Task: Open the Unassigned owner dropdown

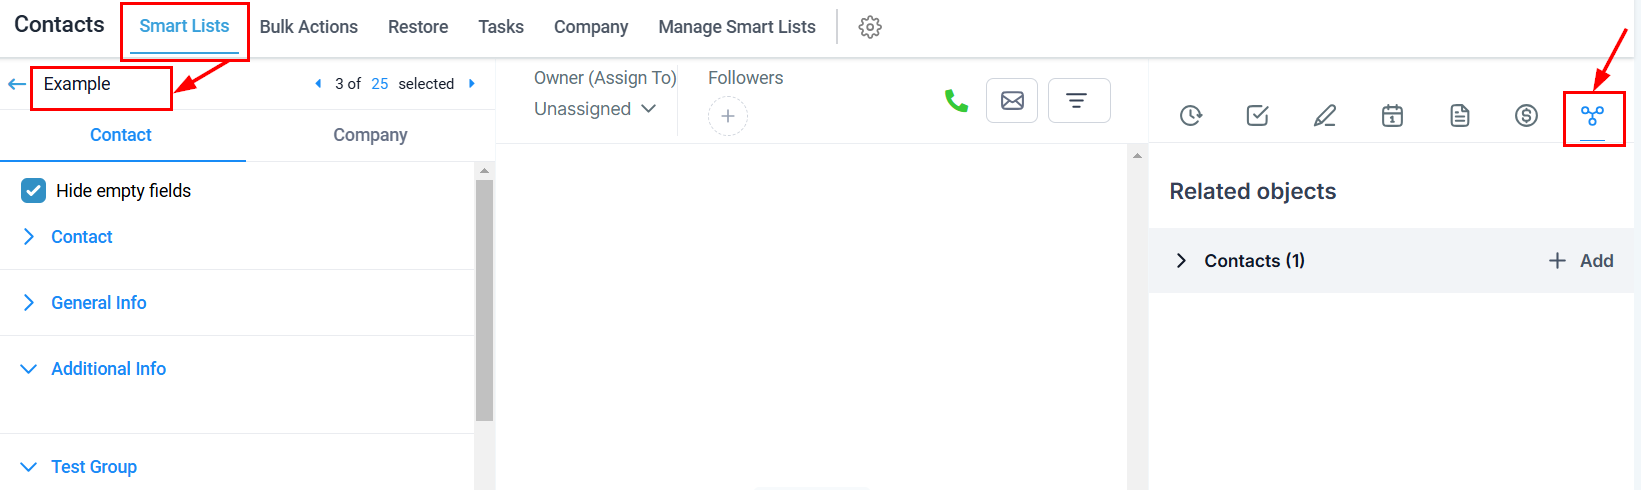Action: click(594, 109)
